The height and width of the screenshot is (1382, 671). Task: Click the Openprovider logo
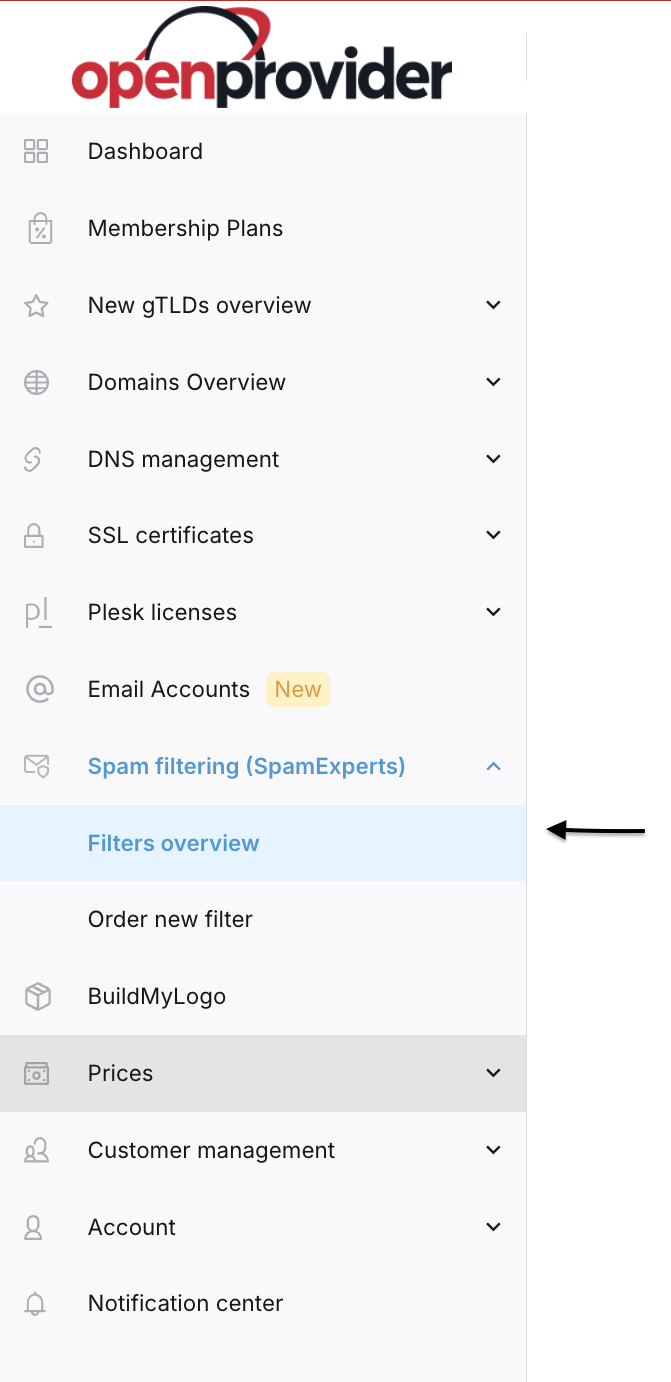click(262, 57)
